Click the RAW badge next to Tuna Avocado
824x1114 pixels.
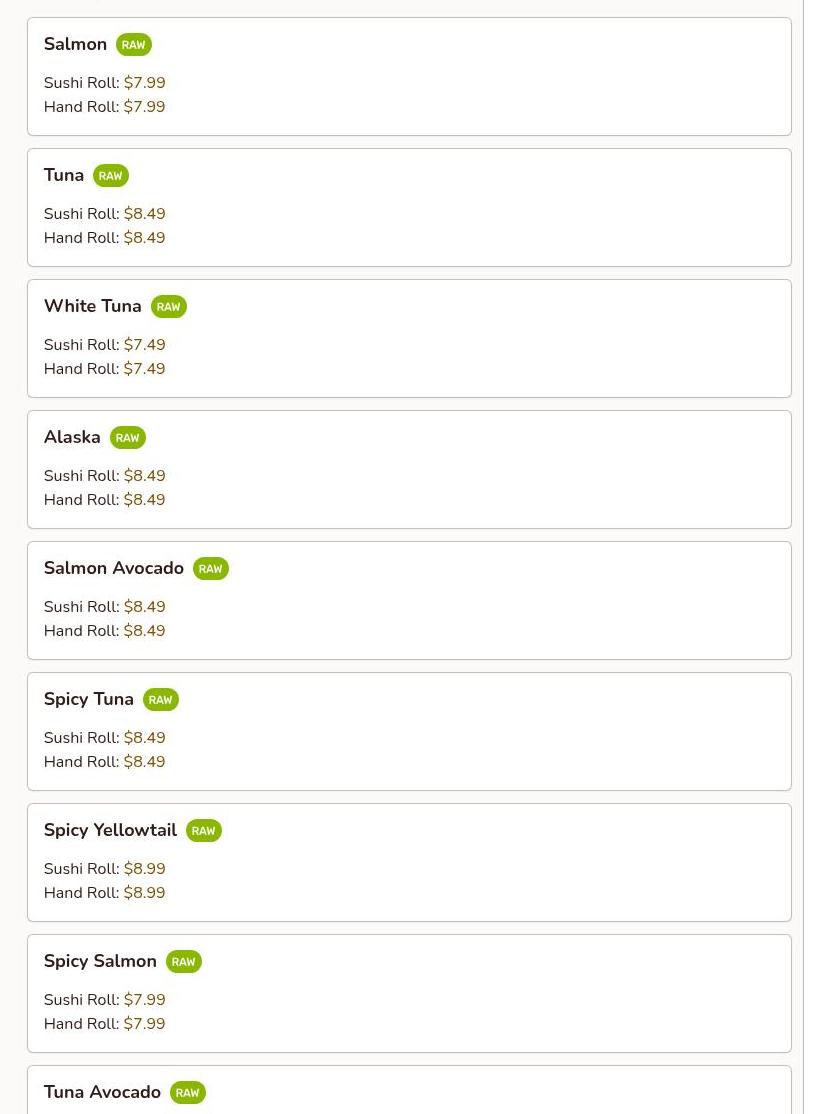click(188, 1093)
